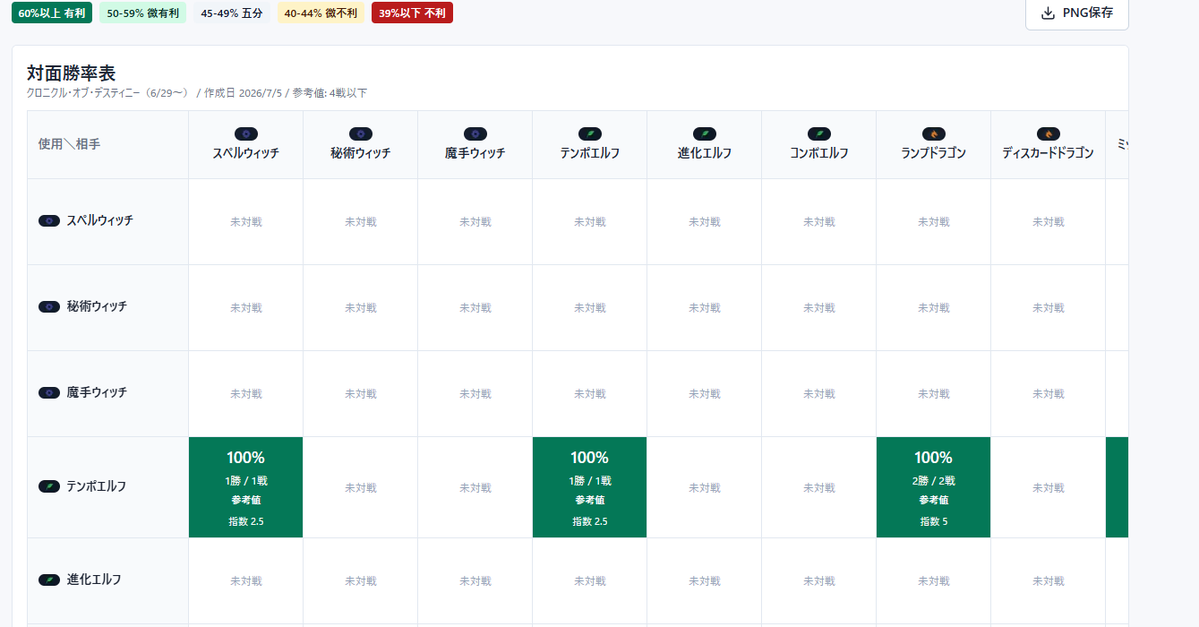Image resolution: width=1199 pixels, height=627 pixels.
Task: Click the ランプドラゴン column header text
Action: [x=934, y=153]
